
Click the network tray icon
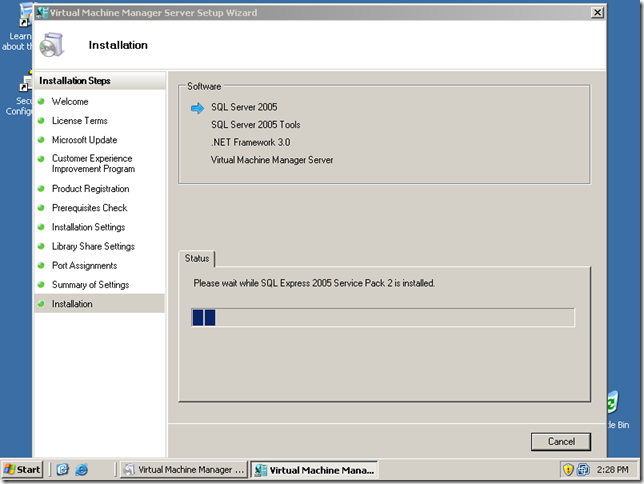click(x=583, y=469)
